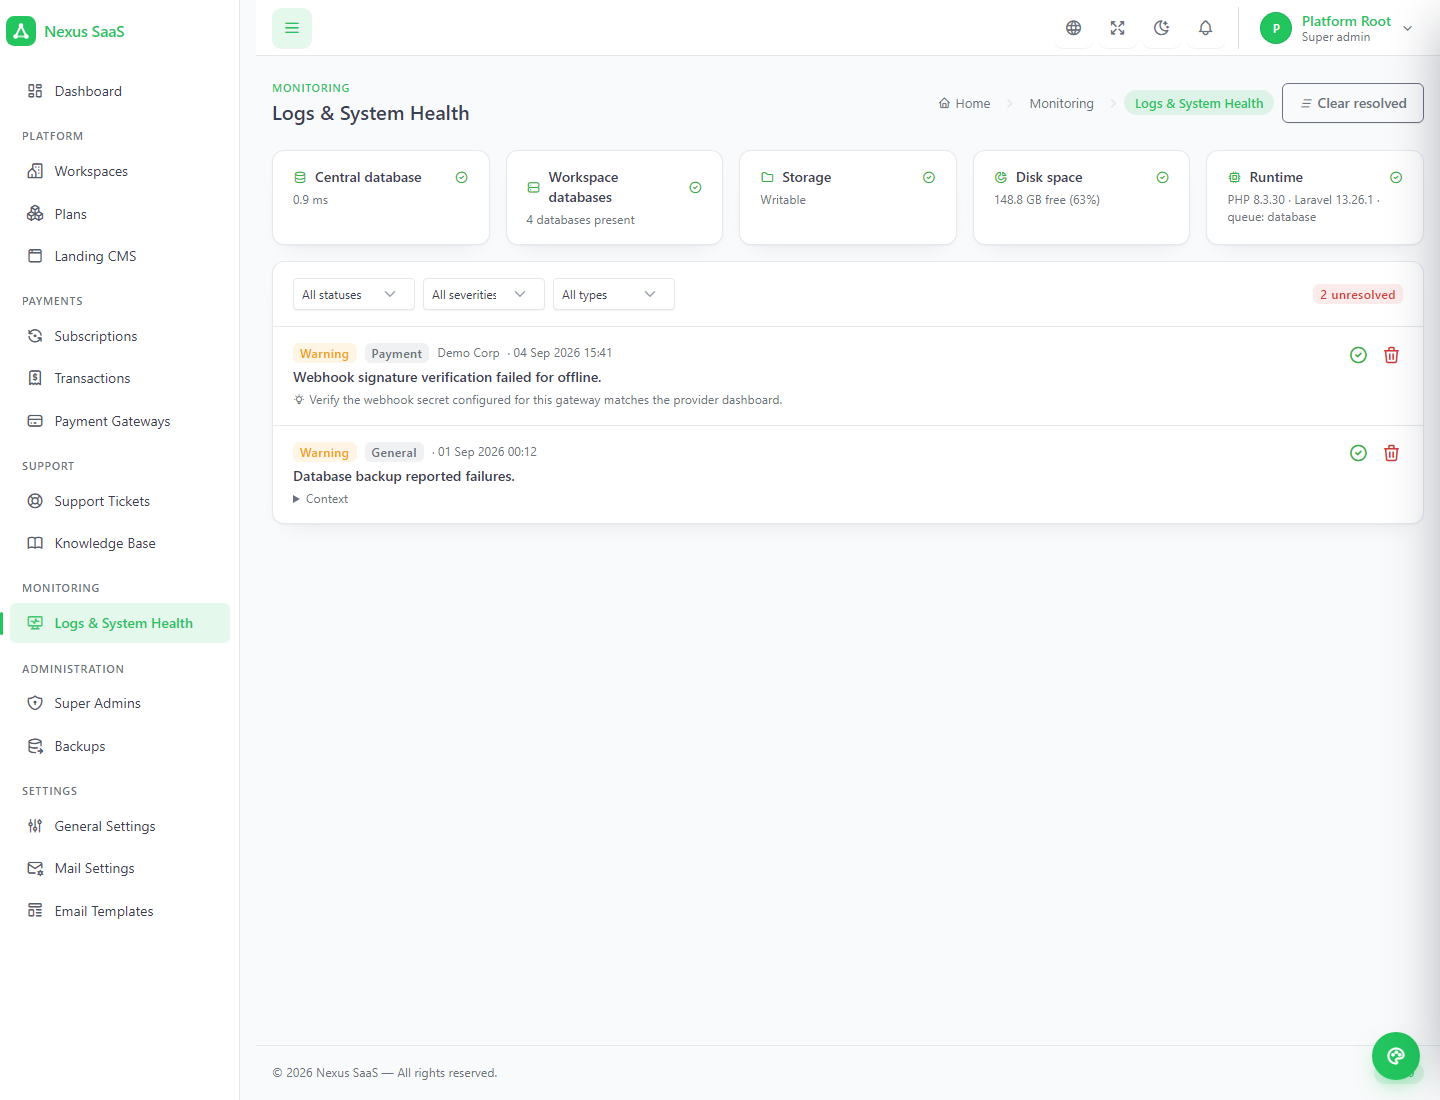Viewport: 1440px width, 1100px height.
Task: Click the Warning badge on backup log
Action: pyautogui.click(x=324, y=452)
